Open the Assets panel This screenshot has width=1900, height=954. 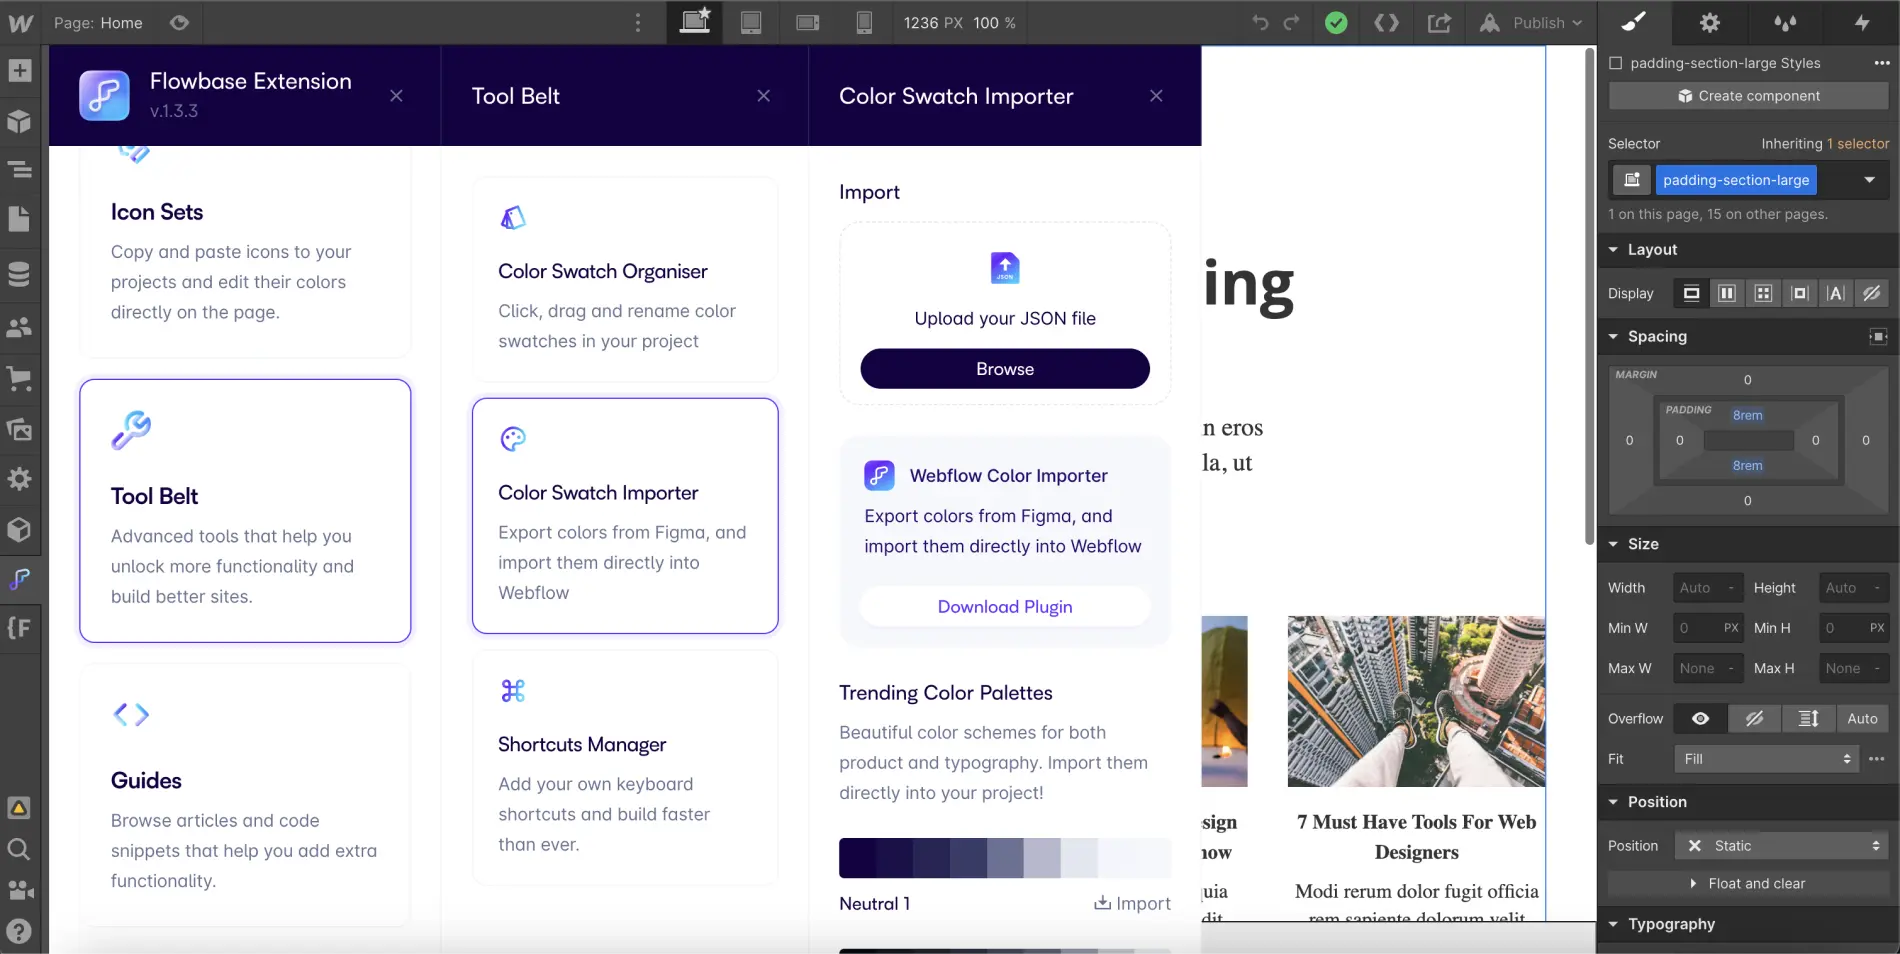coord(19,430)
